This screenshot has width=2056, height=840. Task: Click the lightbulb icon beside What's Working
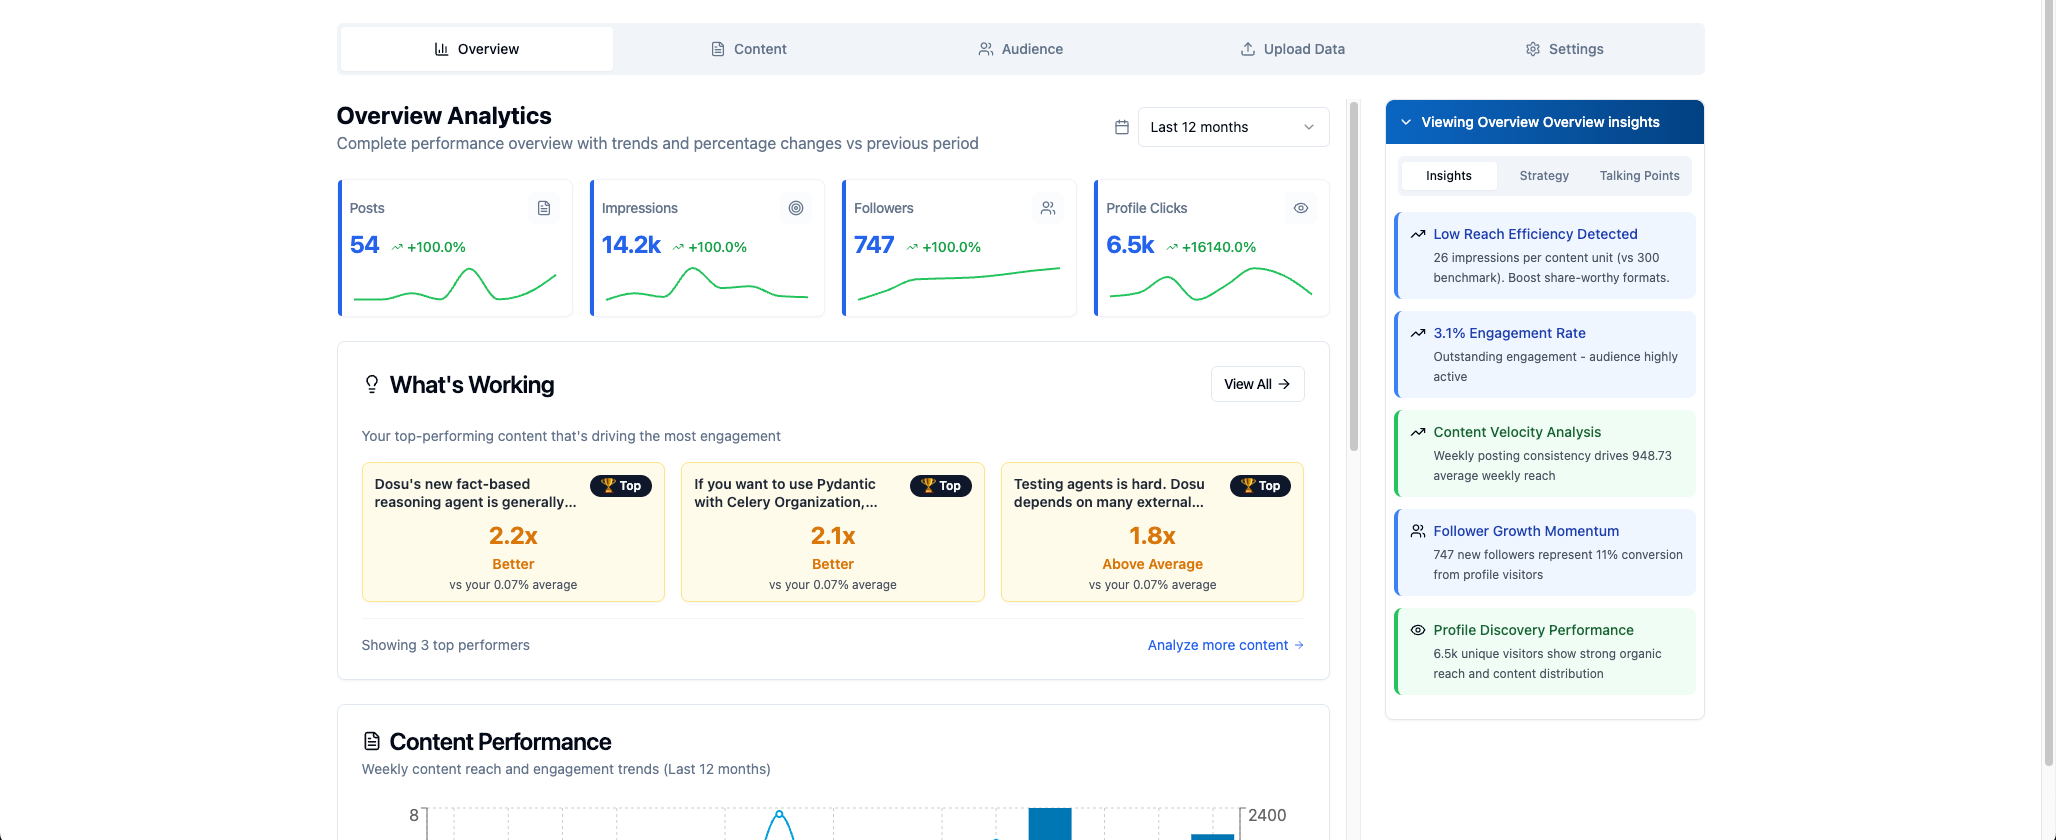[372, 385]
